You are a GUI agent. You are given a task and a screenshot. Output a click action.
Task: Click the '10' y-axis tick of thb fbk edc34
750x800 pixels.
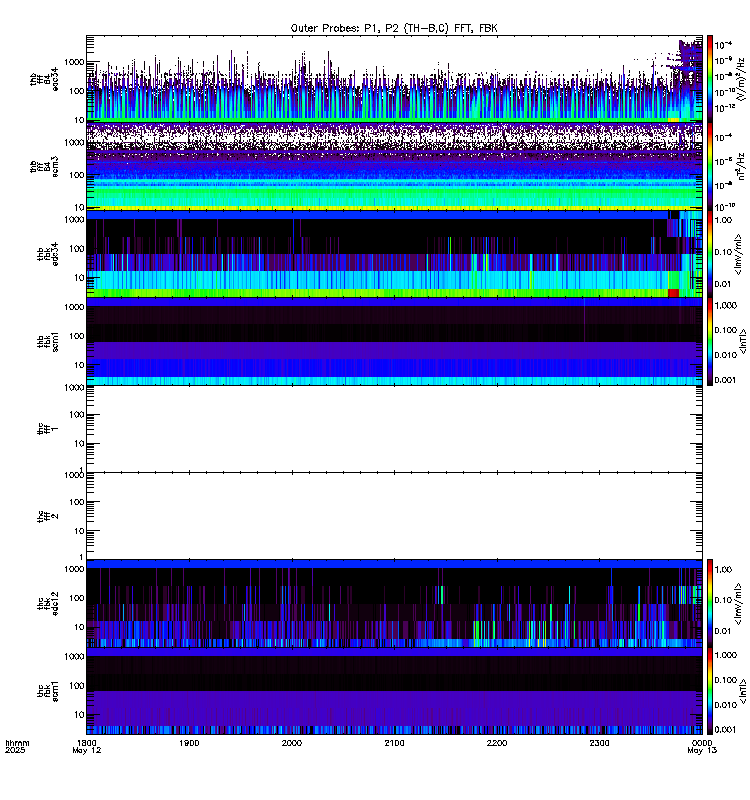79,278
